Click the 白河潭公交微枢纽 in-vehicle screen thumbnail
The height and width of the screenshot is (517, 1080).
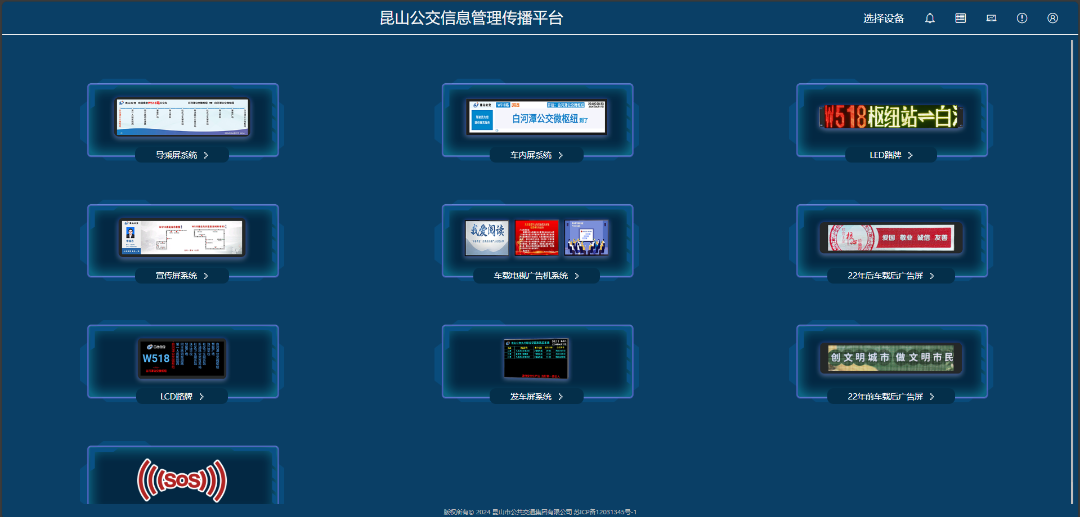click(x=537, y=117)
